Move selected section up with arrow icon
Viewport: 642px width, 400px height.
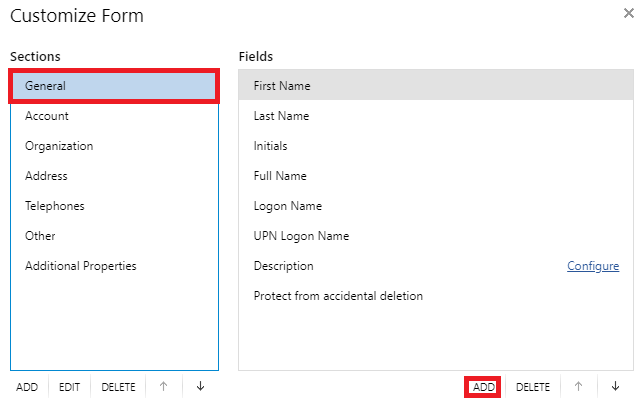tap(163, 386)
